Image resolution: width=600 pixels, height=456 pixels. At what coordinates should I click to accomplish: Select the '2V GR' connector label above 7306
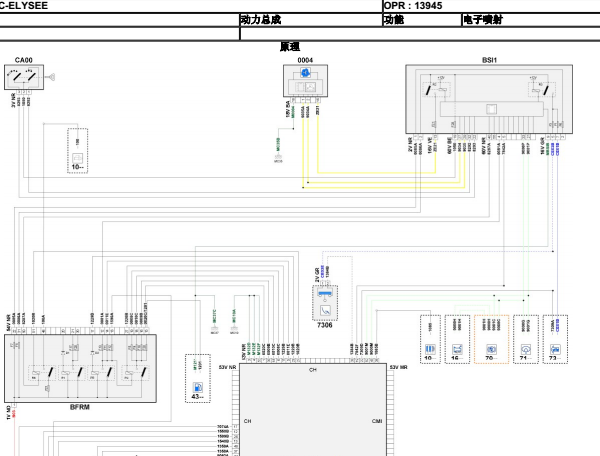317,275
